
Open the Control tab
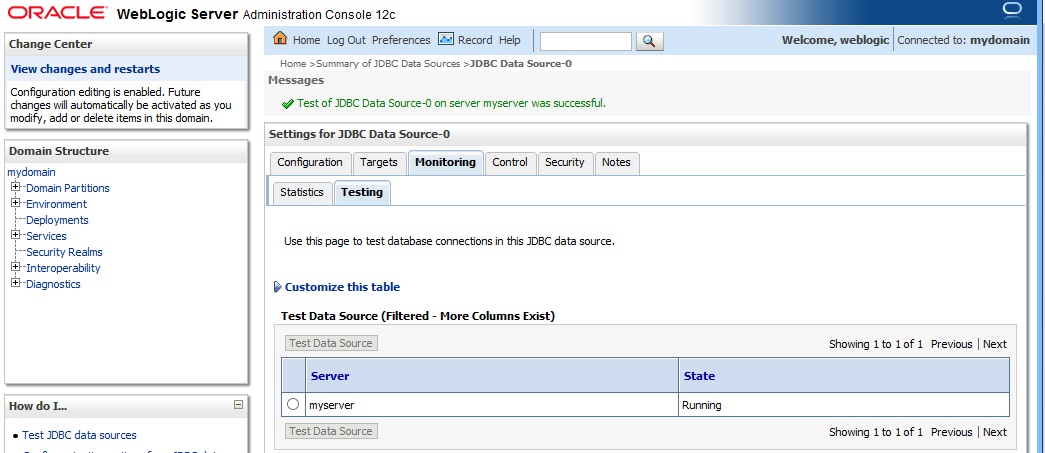[x=510, y=163]
